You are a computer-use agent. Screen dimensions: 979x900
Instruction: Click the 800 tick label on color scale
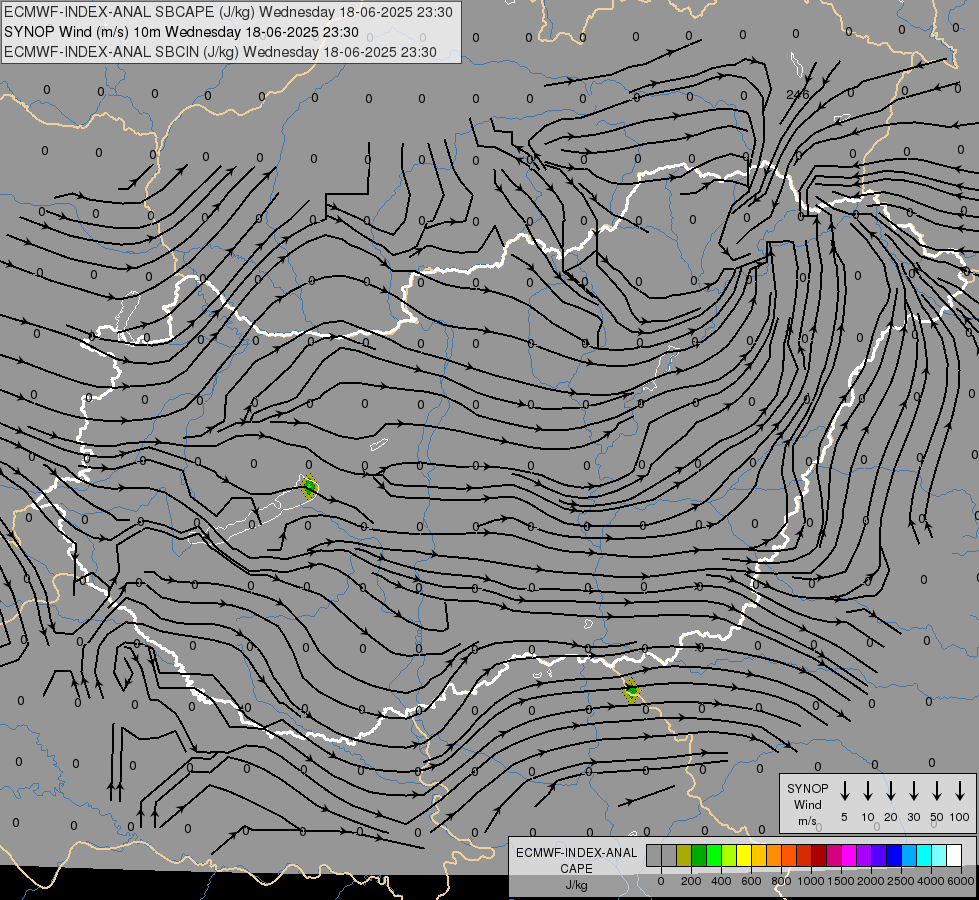point(781,881)
